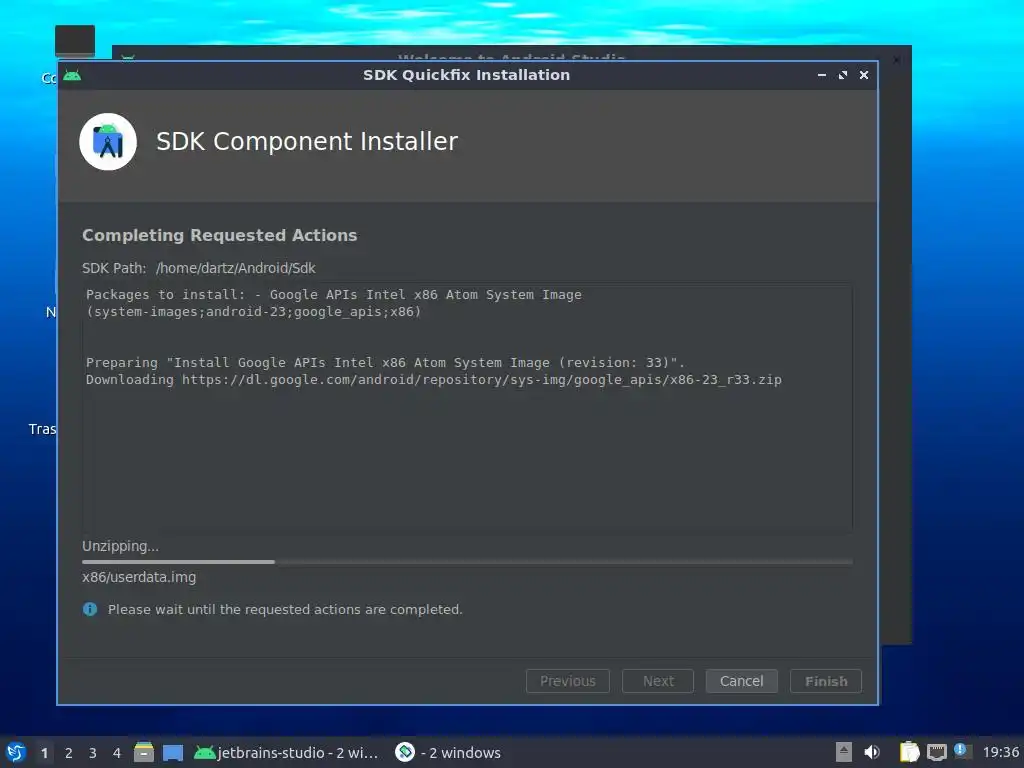Close the SDK Quickfix Installation dialog
The image size is (1024, 768).
863,75
